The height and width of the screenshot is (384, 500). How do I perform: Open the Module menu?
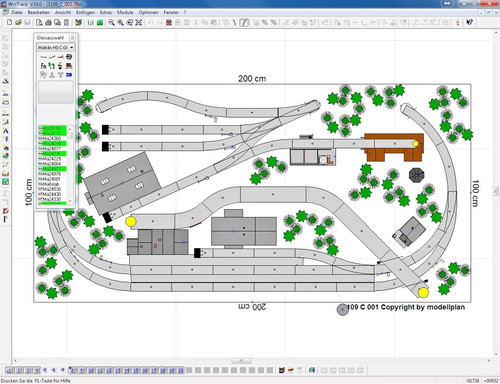[x=125, y=12]
